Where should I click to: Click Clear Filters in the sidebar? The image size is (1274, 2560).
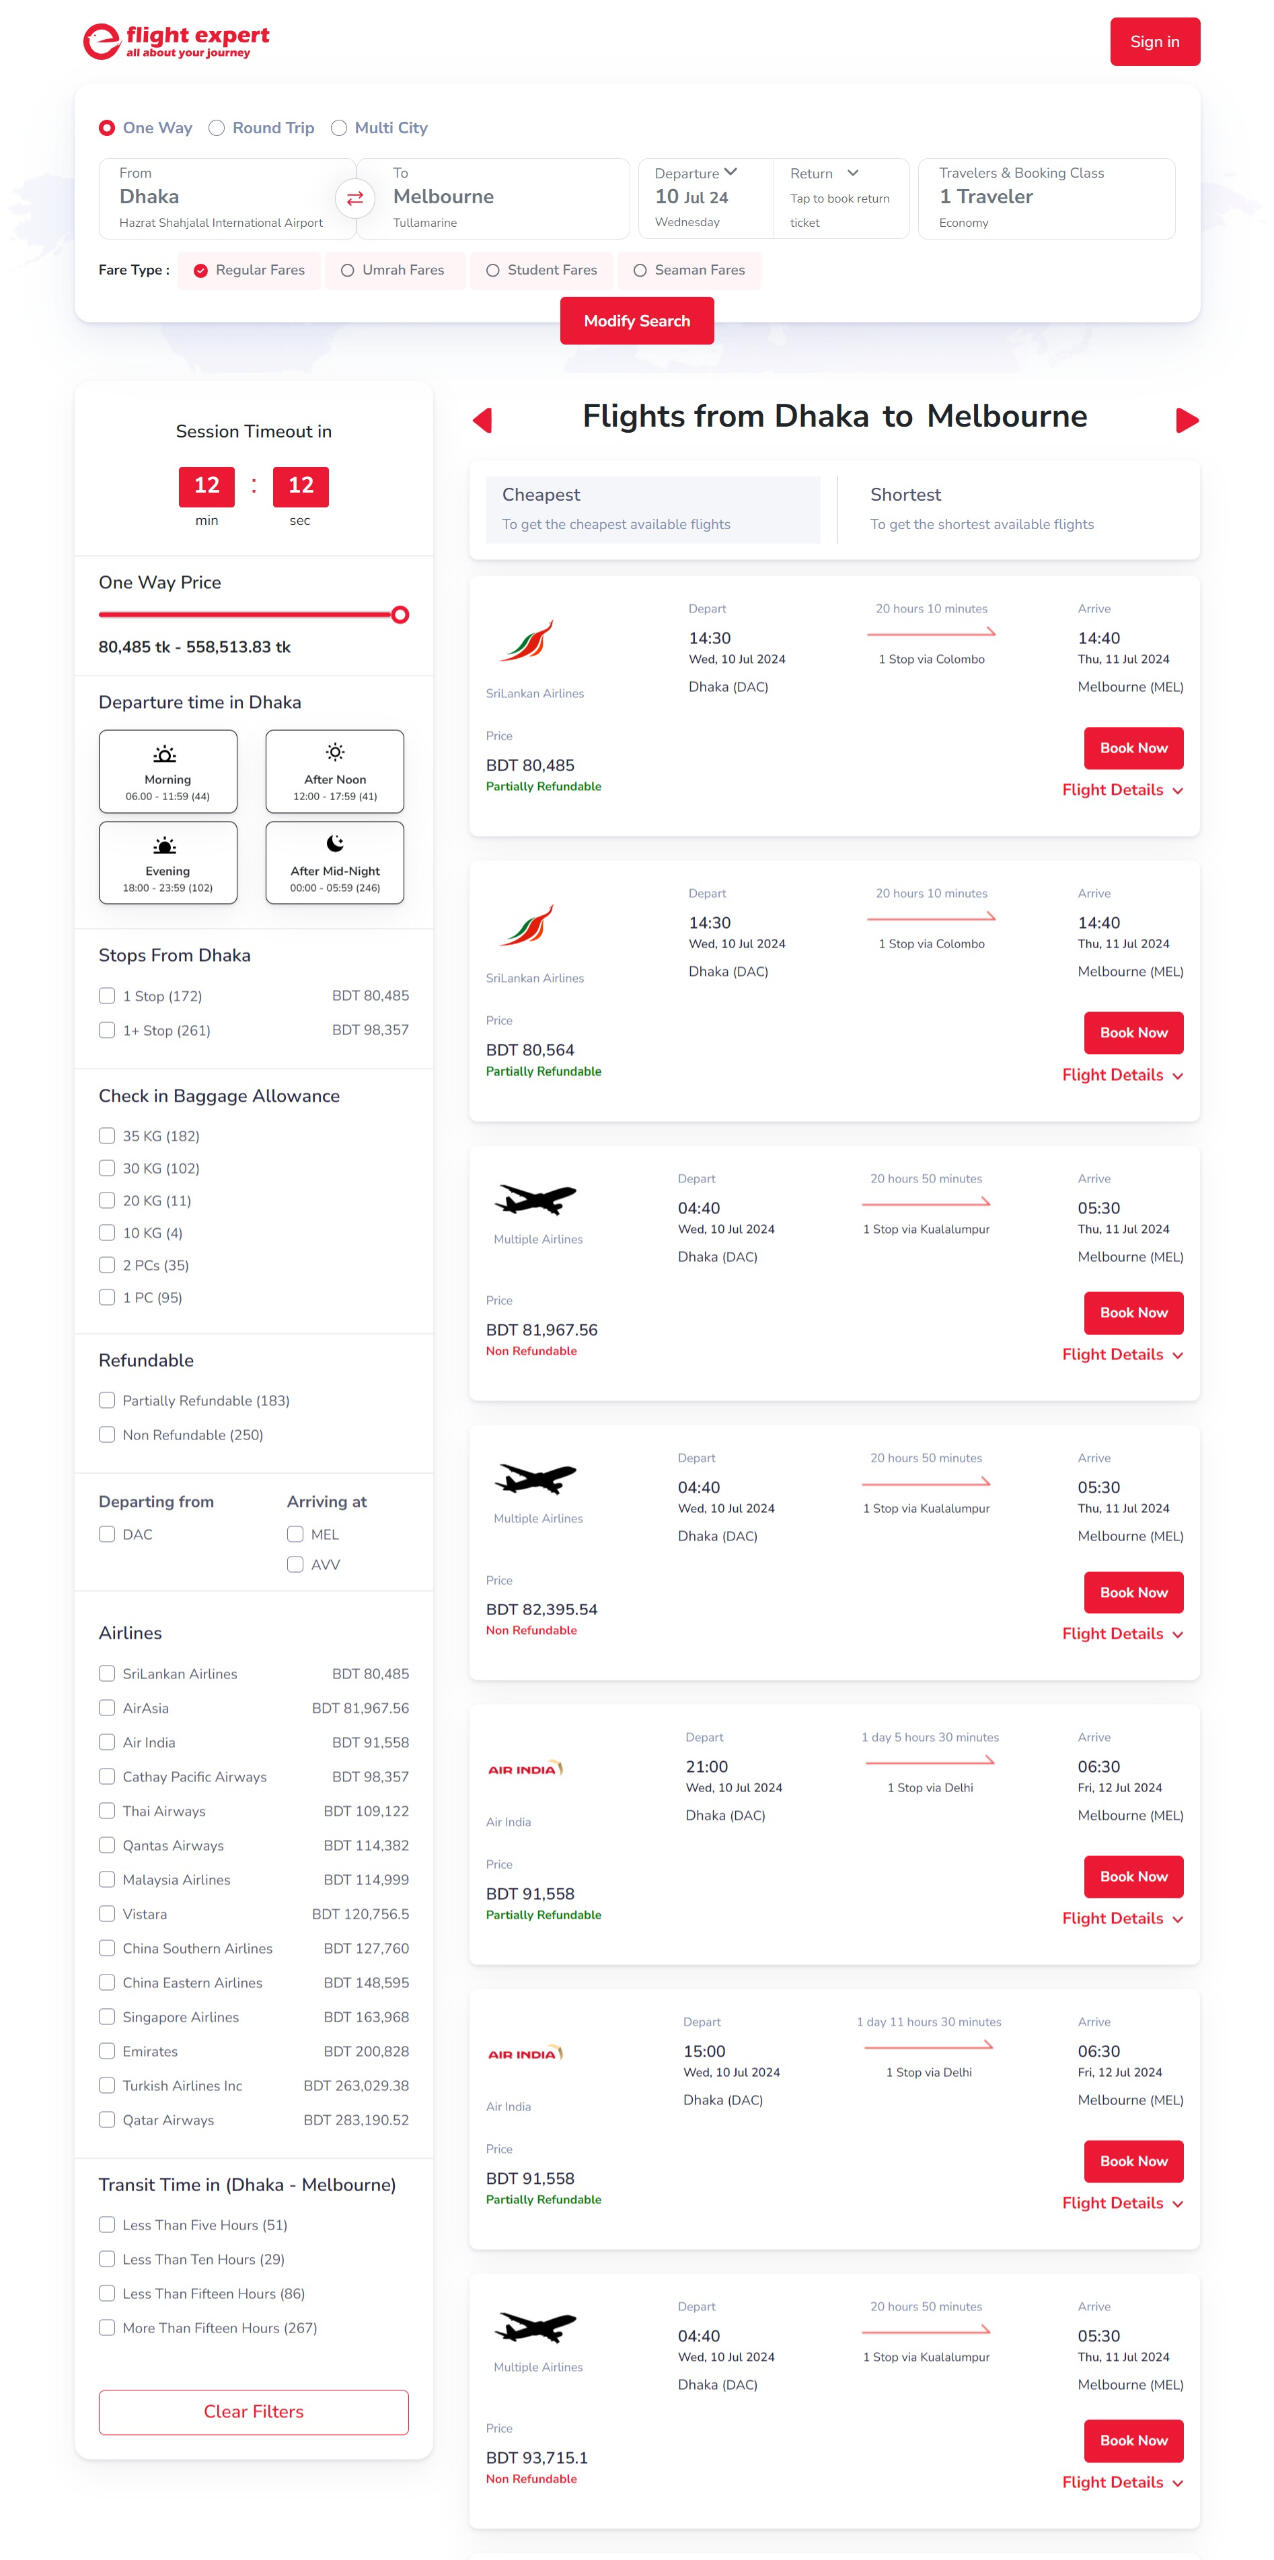click(253, 2411)
